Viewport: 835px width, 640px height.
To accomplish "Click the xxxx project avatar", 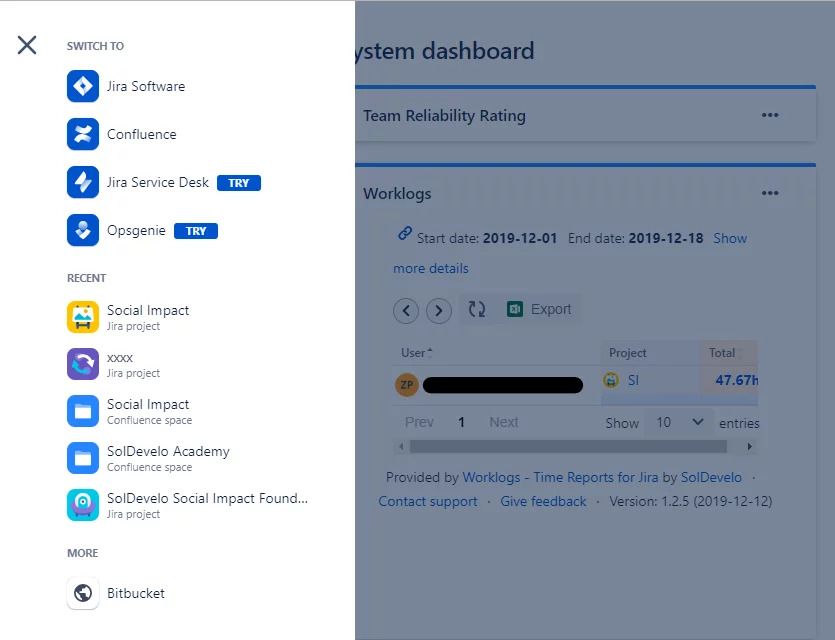I will [83, 364].
